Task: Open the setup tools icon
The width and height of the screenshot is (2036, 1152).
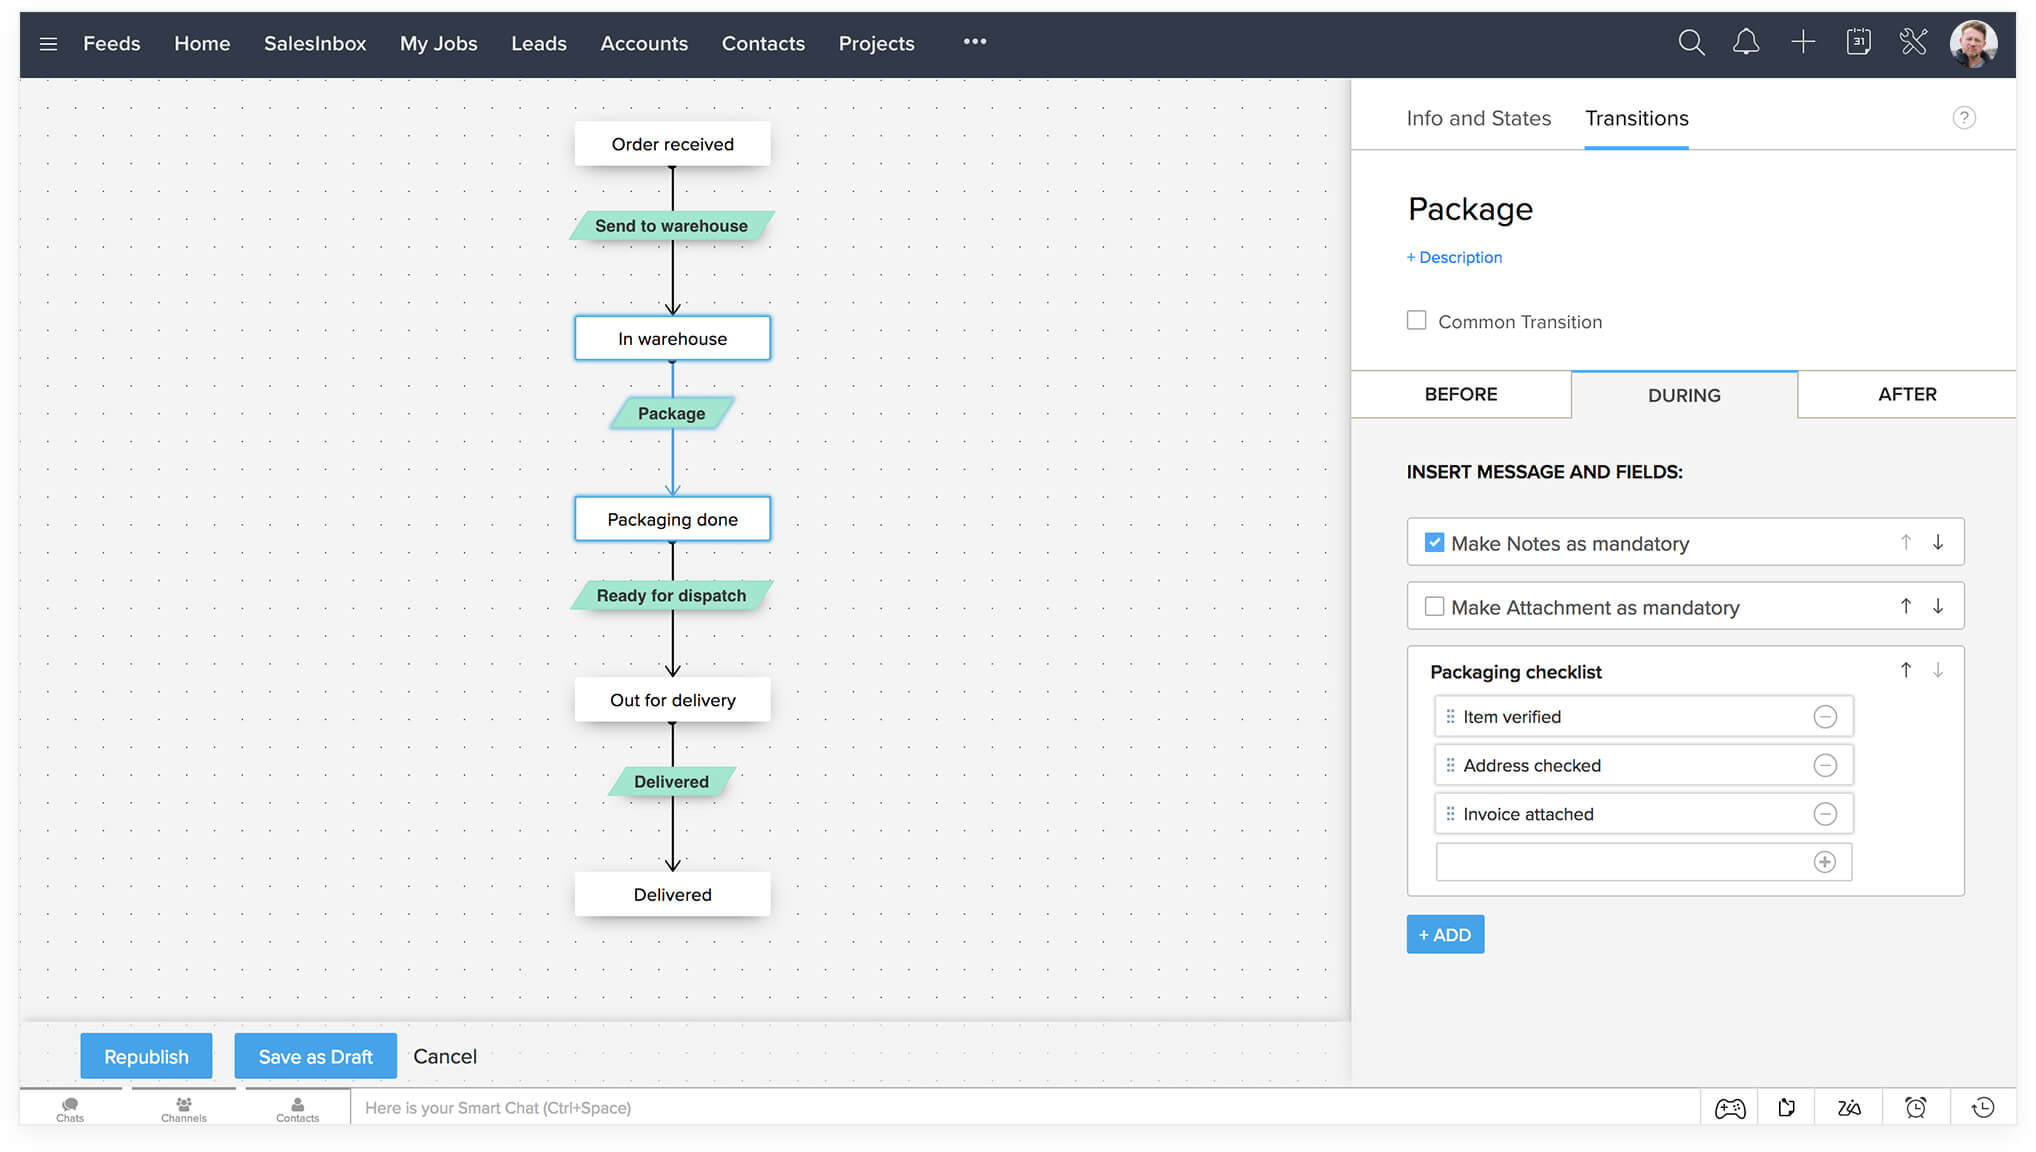Action: [1913, 42]
